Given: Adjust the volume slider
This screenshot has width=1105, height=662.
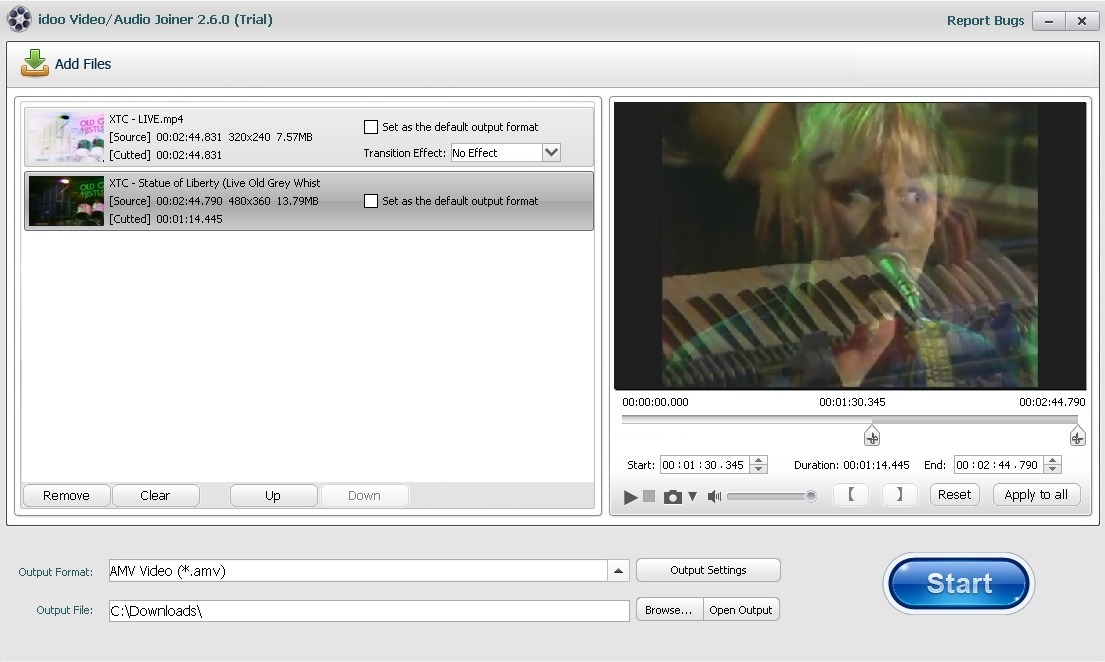Looking at the screenshot, I should point(770,495).
